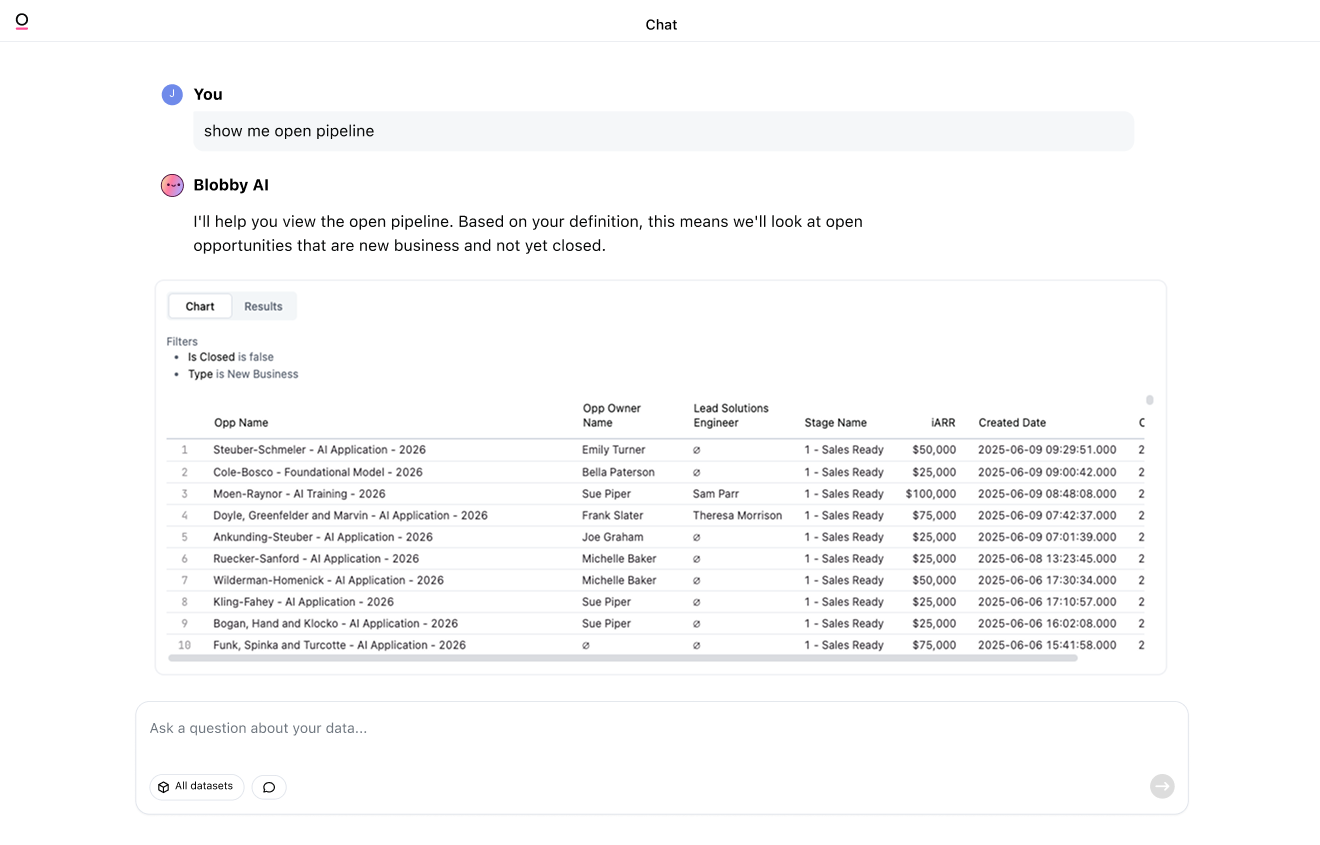1320x845 pixels.
Task: Select the Chart tab
Action: pos(200,306)
